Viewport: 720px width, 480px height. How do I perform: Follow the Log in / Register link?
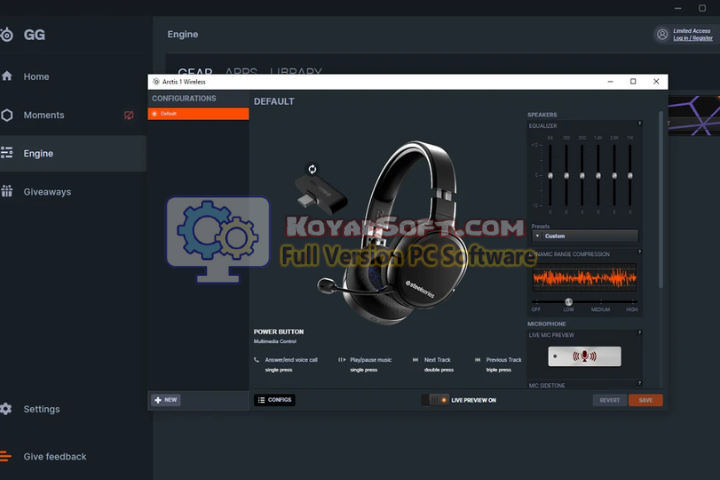click(693, 38)
